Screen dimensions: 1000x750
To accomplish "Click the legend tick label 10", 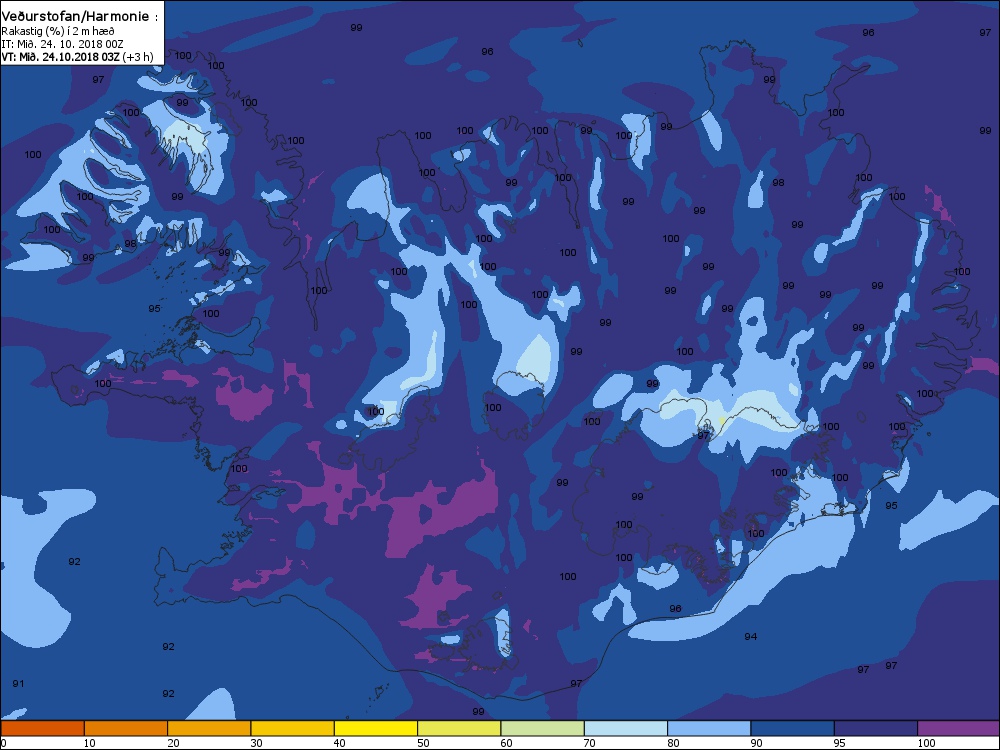I will [x=89, y=743].
